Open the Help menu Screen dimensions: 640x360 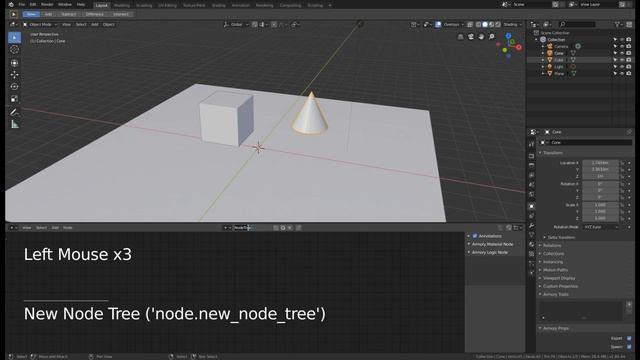(81, 4)
